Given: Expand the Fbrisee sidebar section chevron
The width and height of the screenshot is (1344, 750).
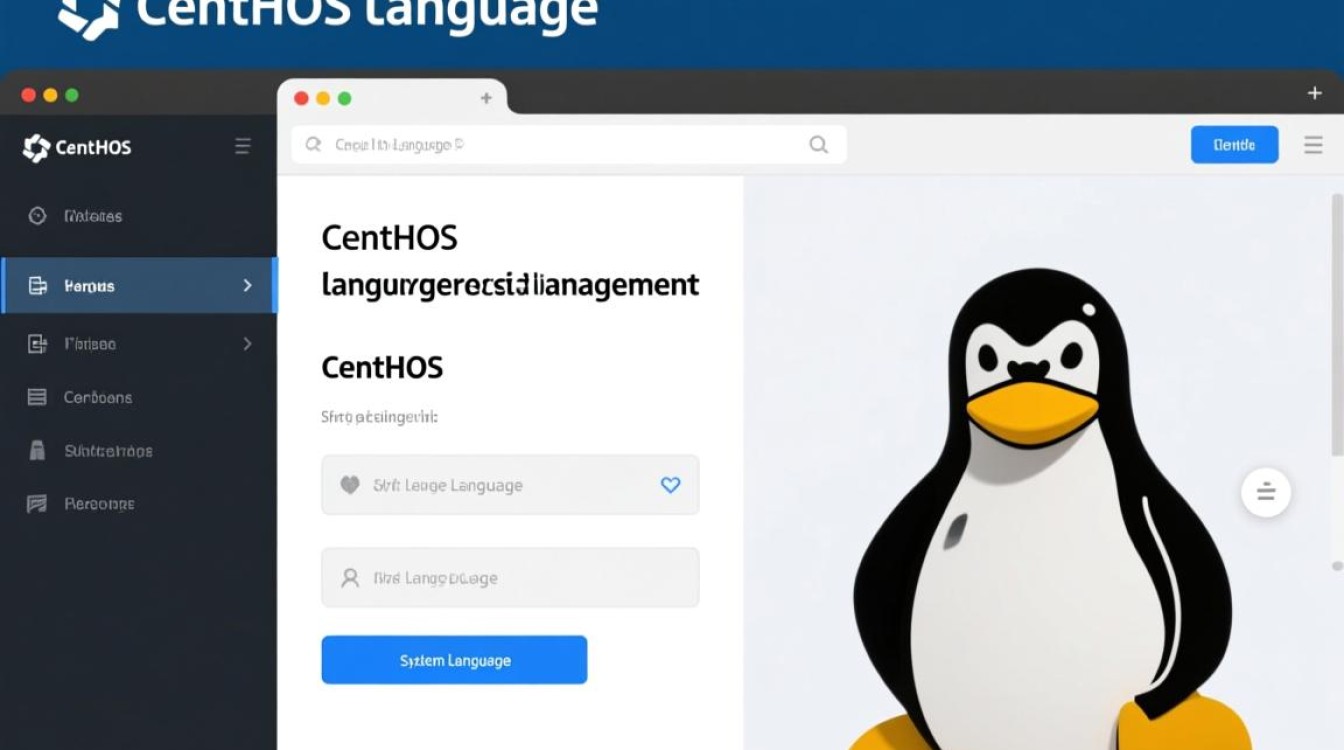Looking at the screenshot, I should [247, 344].
